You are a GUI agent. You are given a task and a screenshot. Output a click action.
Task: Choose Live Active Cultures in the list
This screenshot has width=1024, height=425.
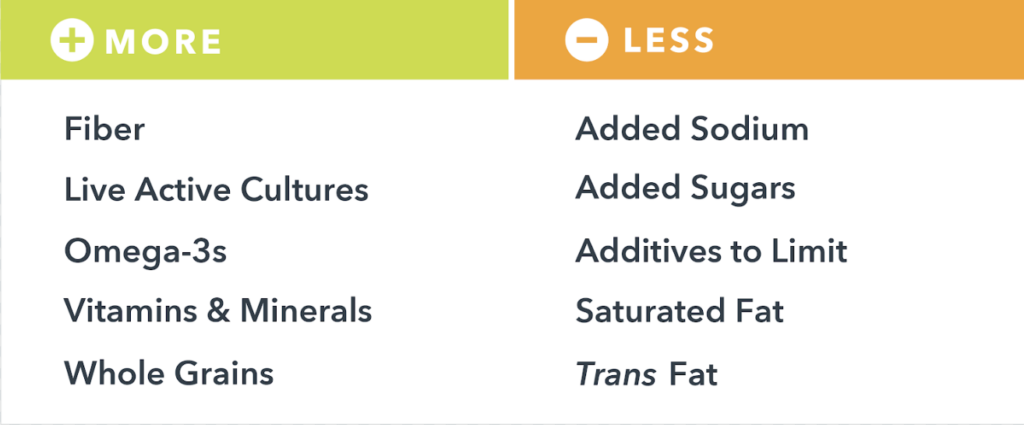point(216,189)
